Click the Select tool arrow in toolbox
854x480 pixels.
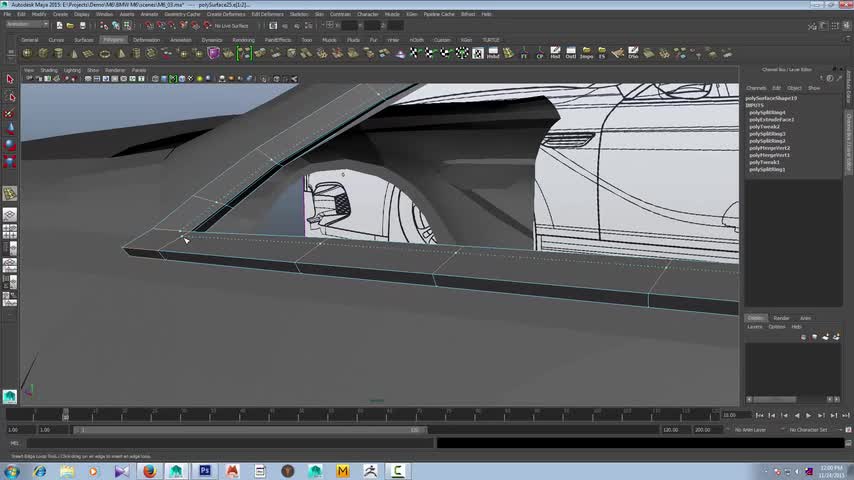pyautogui.click(x=10, y=79)
